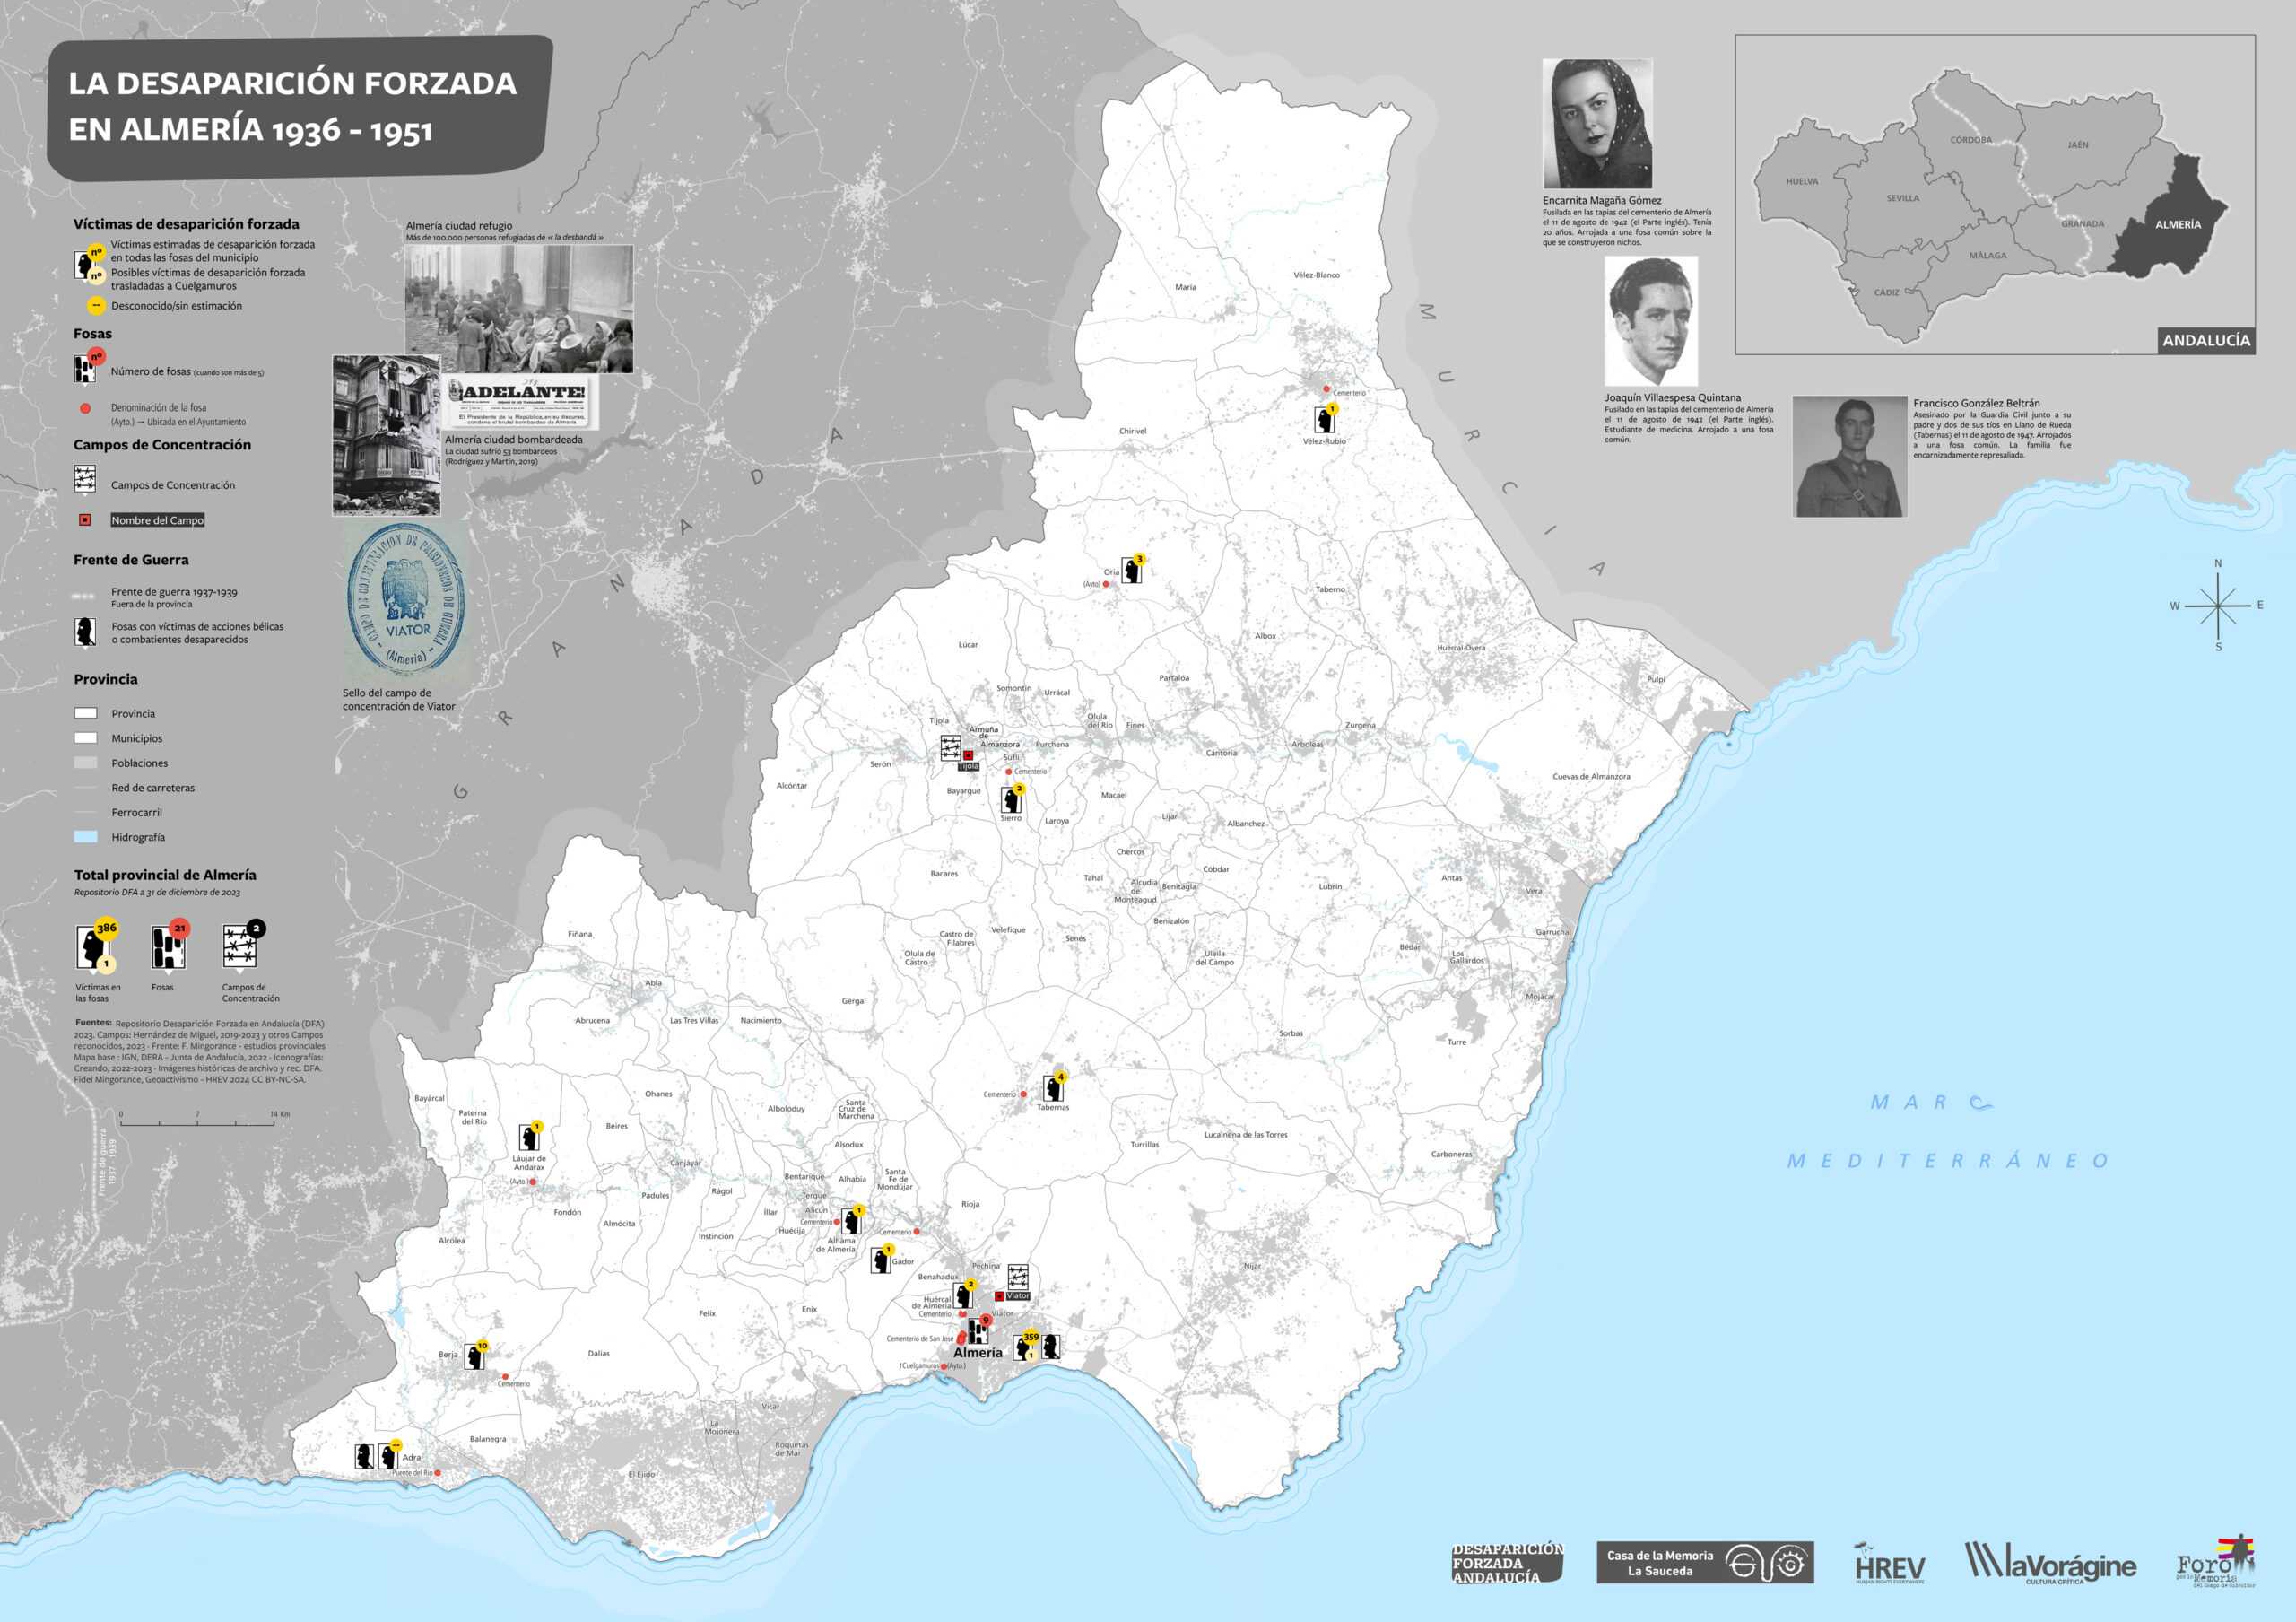2296x1622 pixels.
Task: Click the Berja victims marker with 10
Action: (x=475, y=1356)
